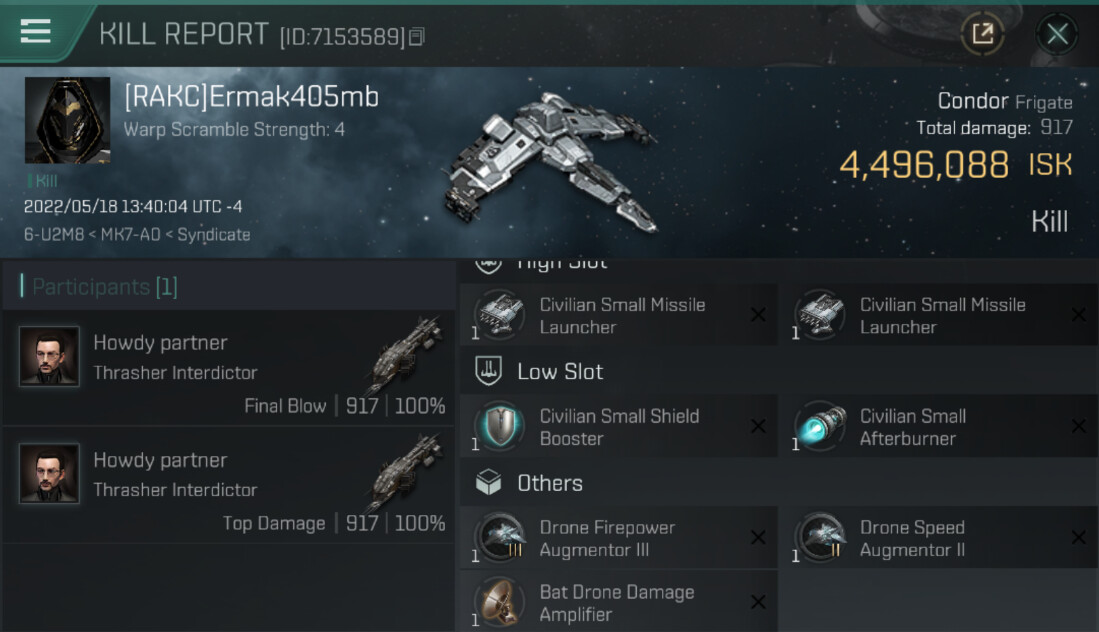This screenshot has height=632, width=1099.
Task: Click the Drone Speed Augmentor II icon
Action: tap(821, 537)
